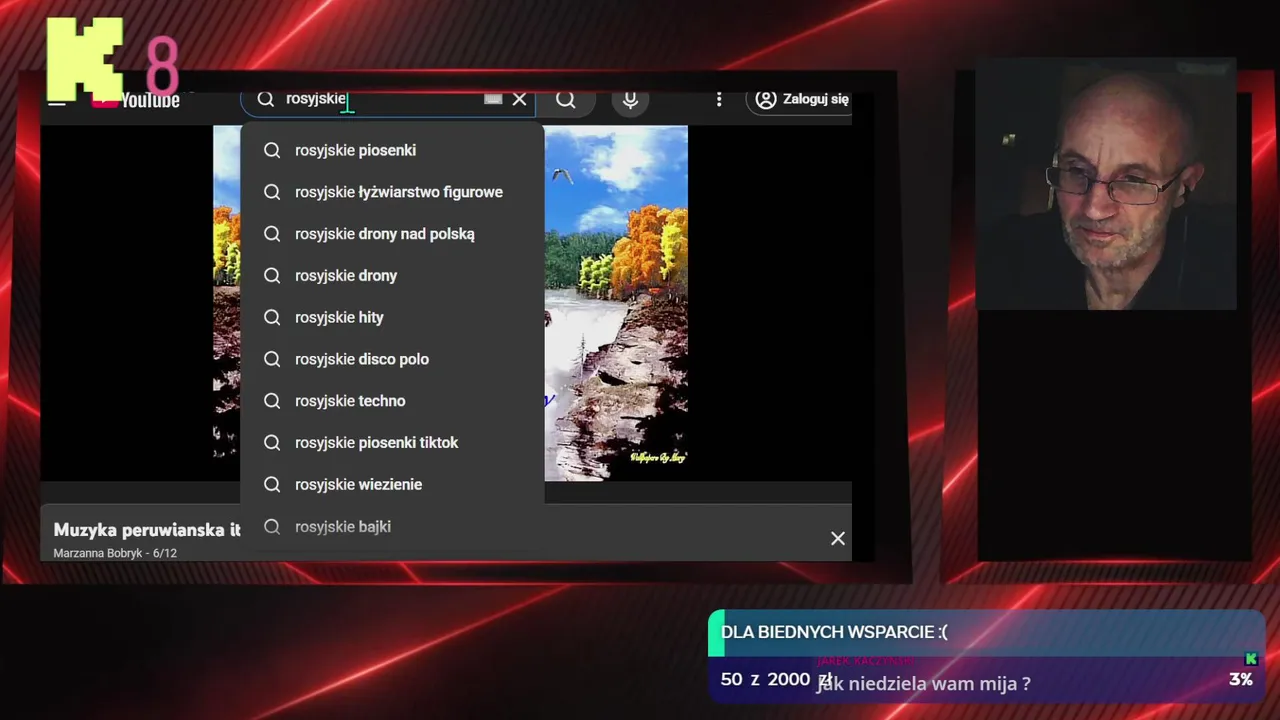Select suggestion 'rosyjskie drony'
The width and height of the screenshot is (1280, 720).
pos(392,275)
